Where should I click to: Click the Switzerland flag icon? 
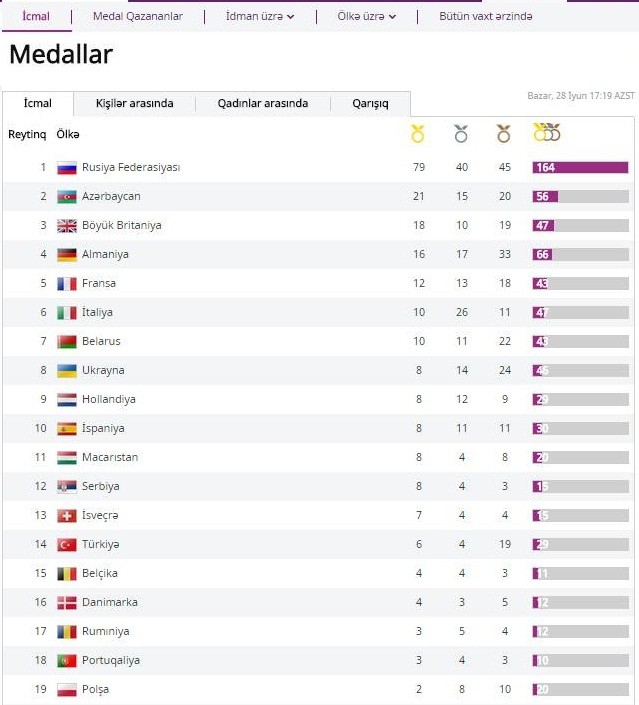(x=67, y=516)
